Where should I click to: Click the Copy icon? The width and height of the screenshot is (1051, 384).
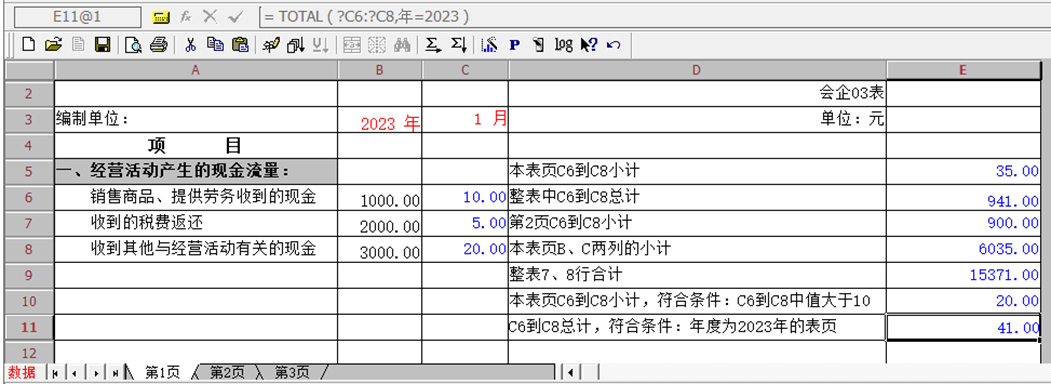click(x=214, y=45)
